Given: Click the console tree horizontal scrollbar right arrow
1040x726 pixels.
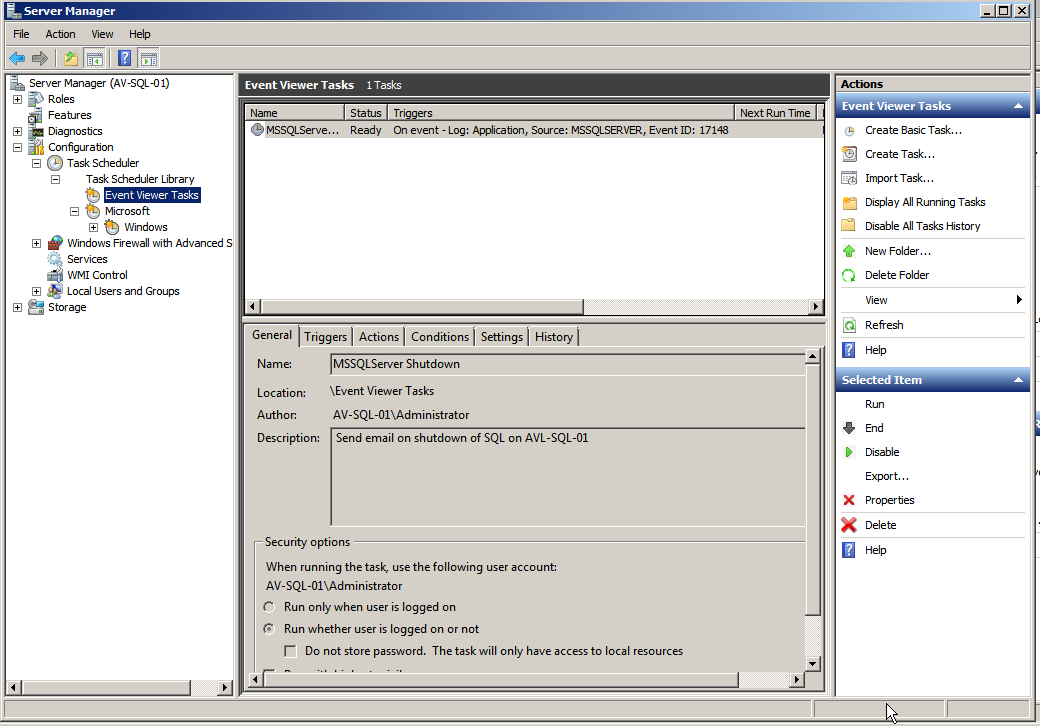Looking at the screenshot, I should tap(225, 688).
